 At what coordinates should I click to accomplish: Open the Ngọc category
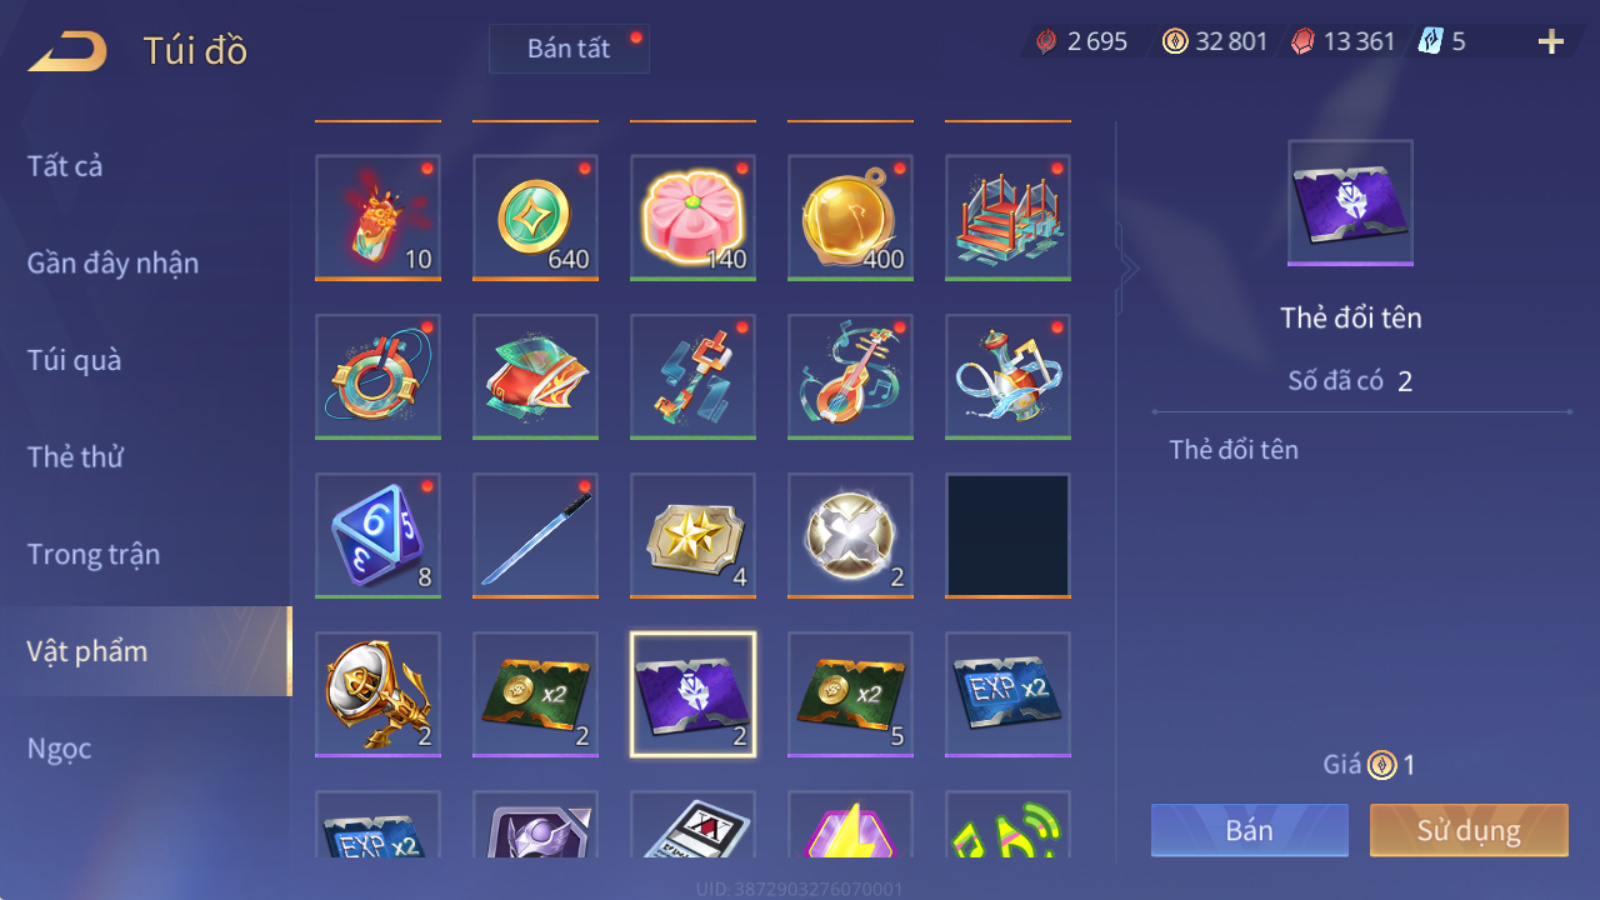(x=60, y=748)
